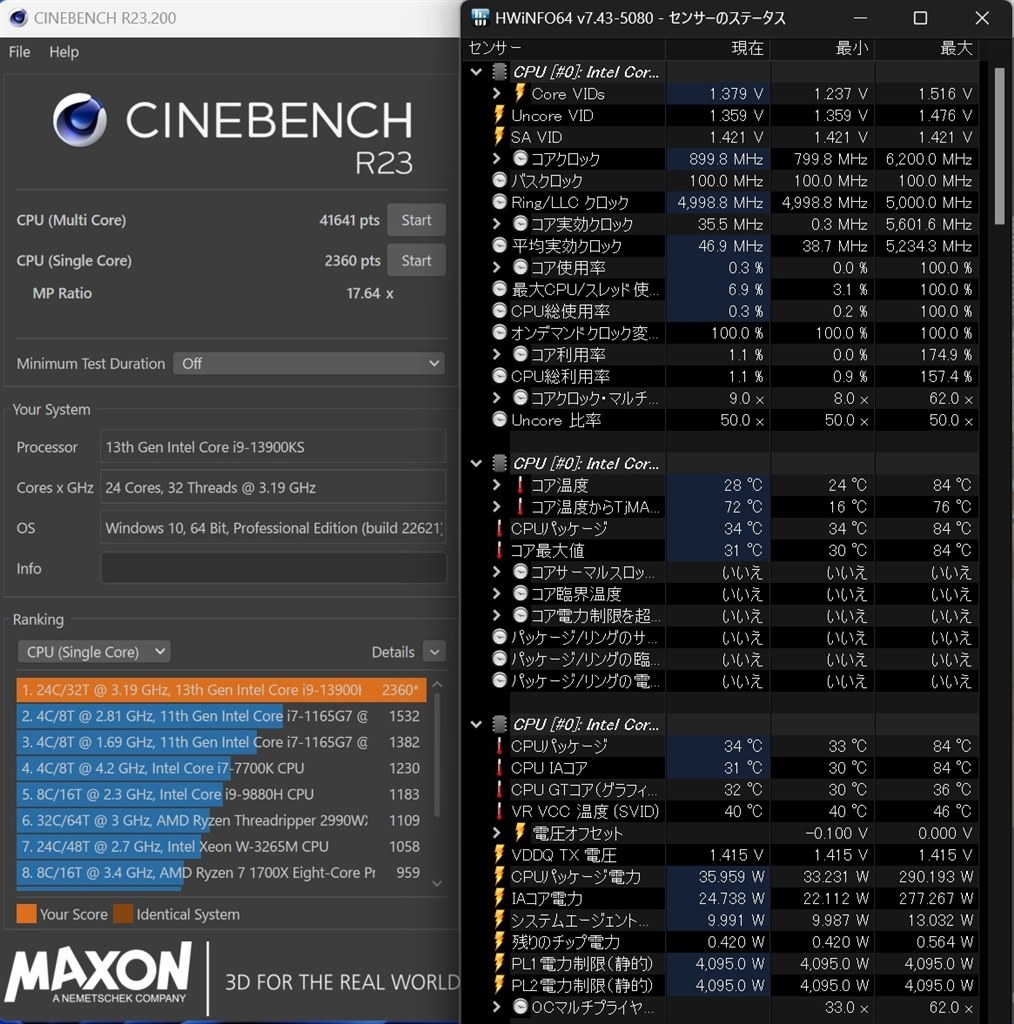
Task: Click the clock icon beside Ring/LLC クロック
Action: [x=499, y=202]
